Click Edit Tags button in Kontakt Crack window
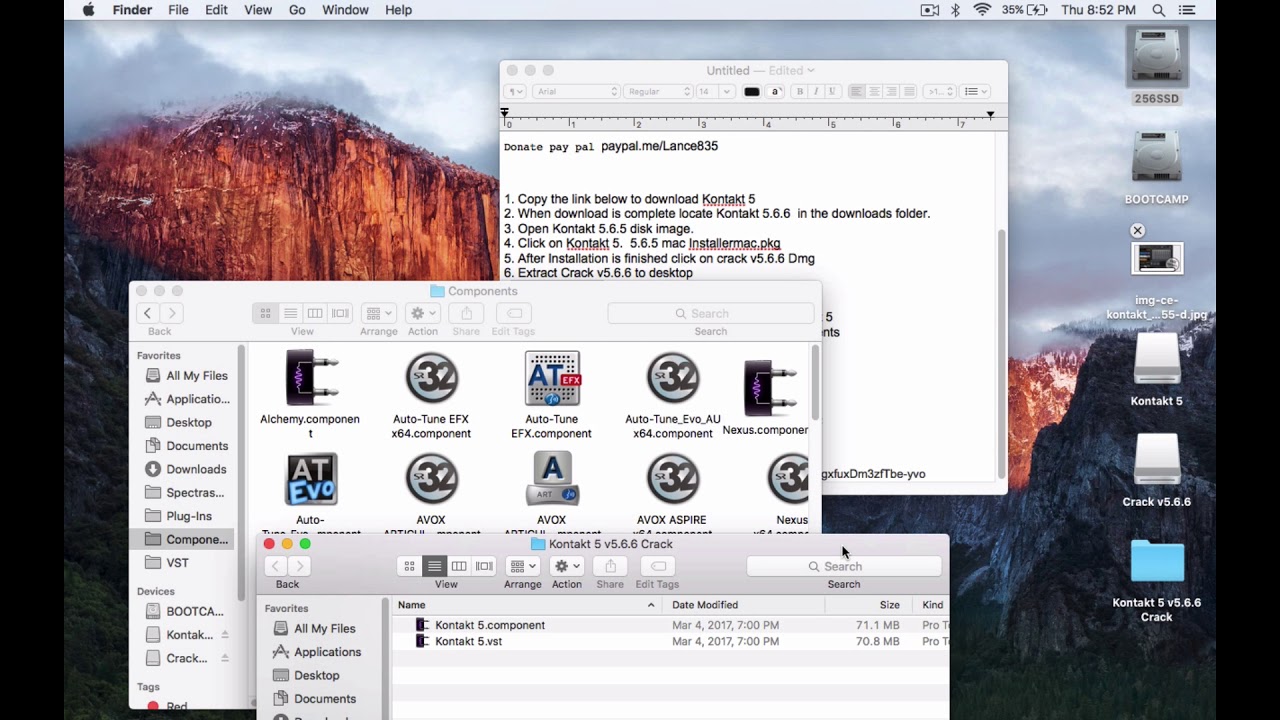The width and height of the screenshot is (1280, 720). (658, 566)
